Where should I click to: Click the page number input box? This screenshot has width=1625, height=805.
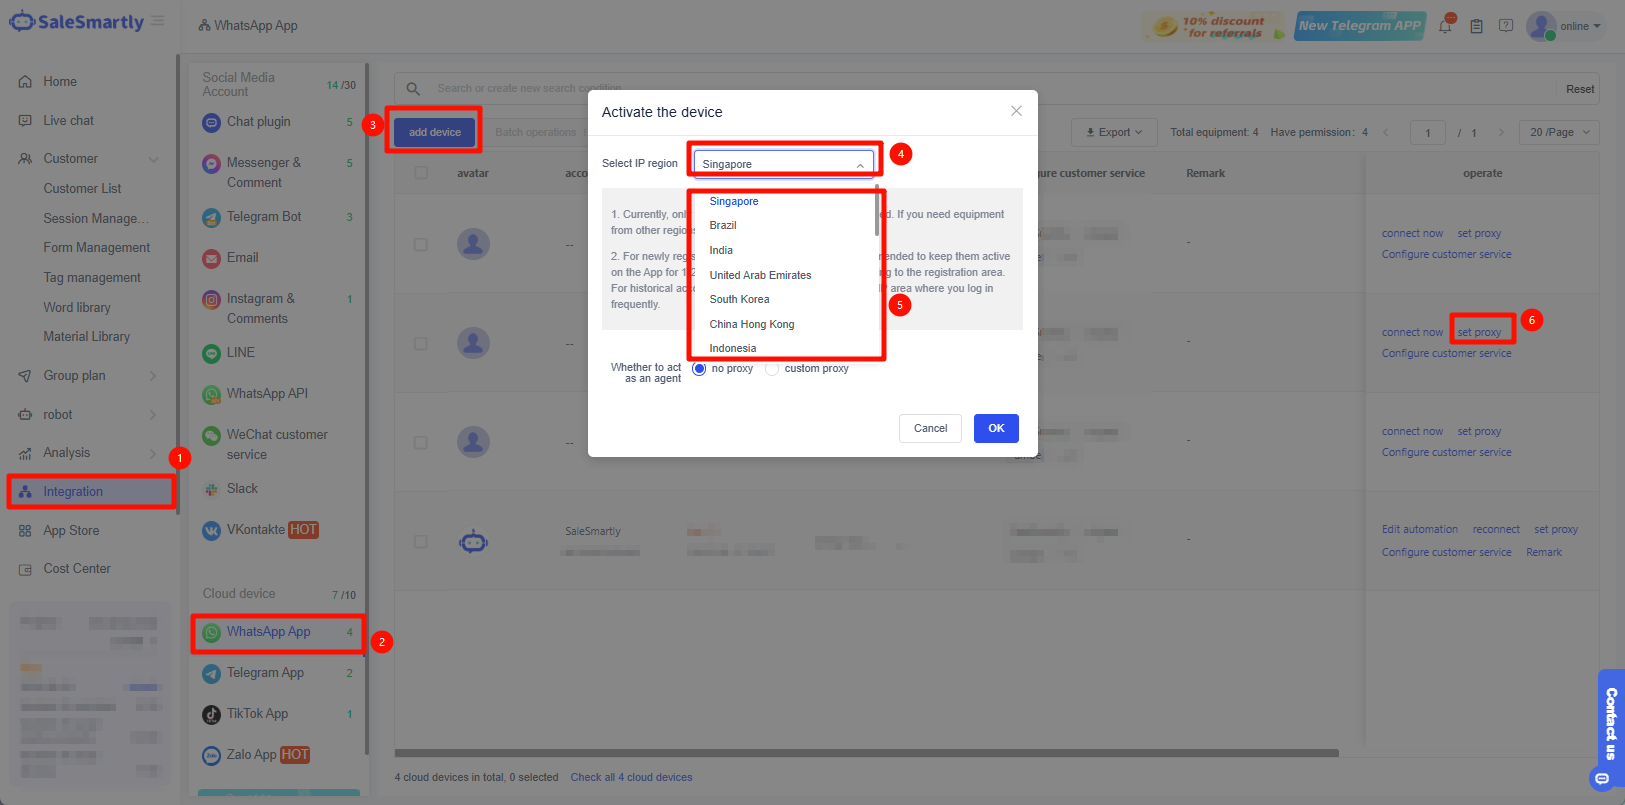coord(1427,133)
